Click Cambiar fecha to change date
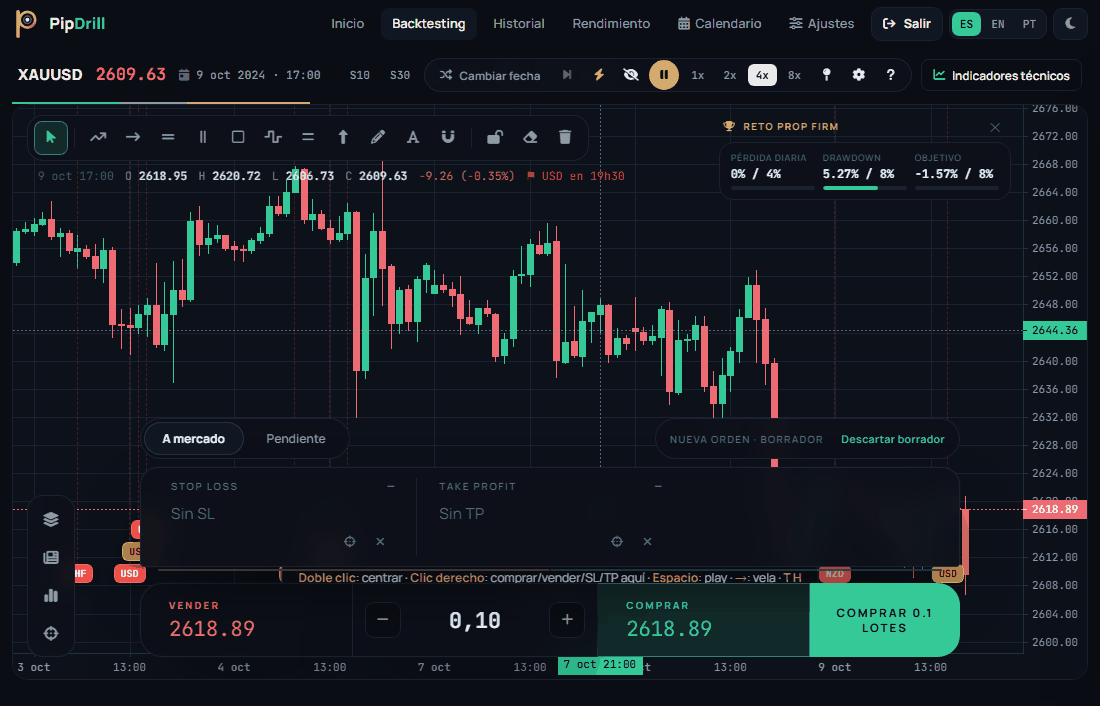1100x706 pixels. click(490, 75)
